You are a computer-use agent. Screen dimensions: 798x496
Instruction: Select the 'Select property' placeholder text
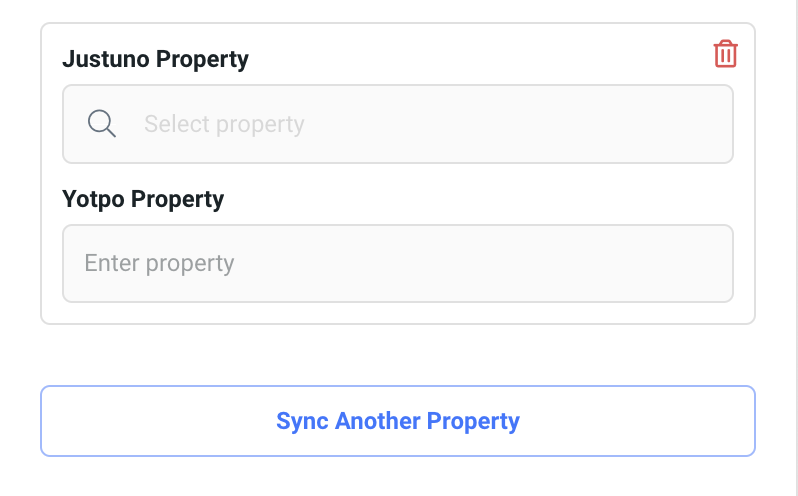pos(224,124)
